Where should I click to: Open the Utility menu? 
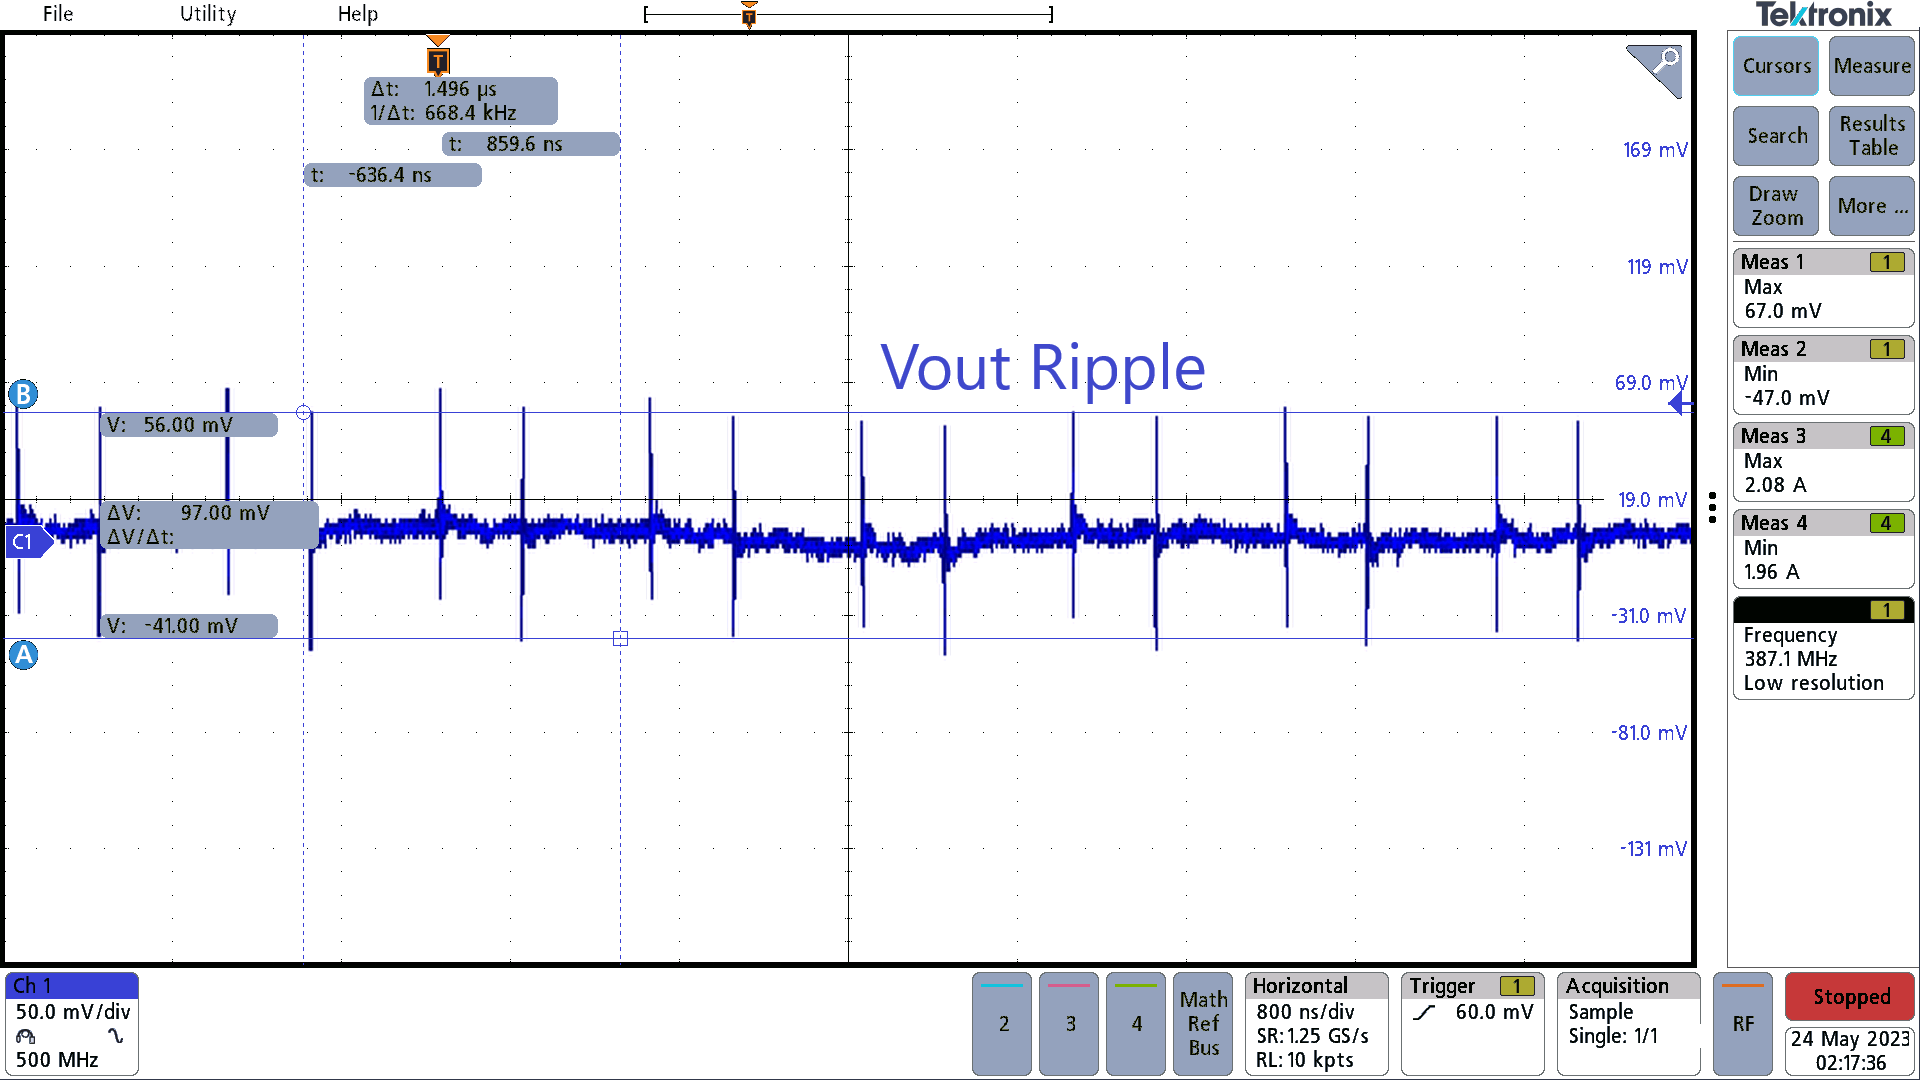(x=207, y=14)
